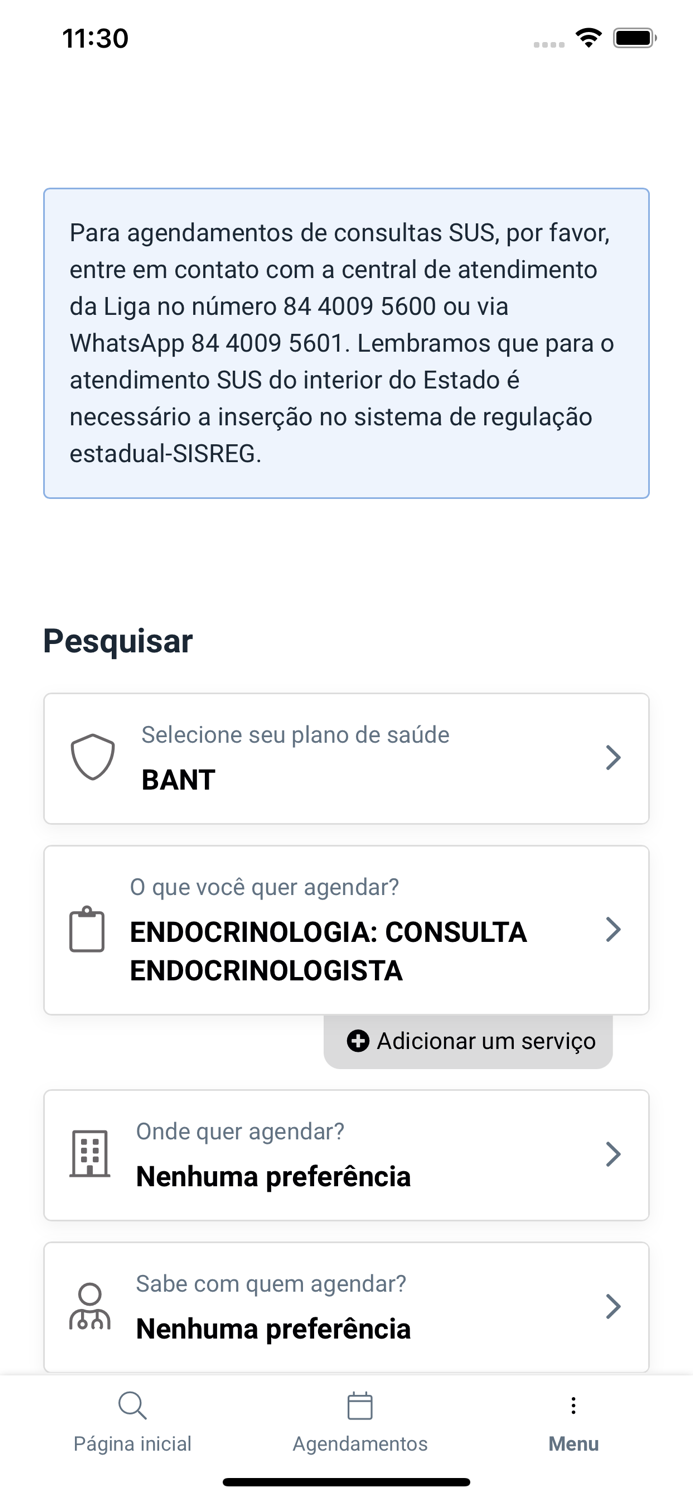693x1500 pixels.
Task: Tap the Wi-Fi indicator in the status bar
Action: click(x=588, y=37)
